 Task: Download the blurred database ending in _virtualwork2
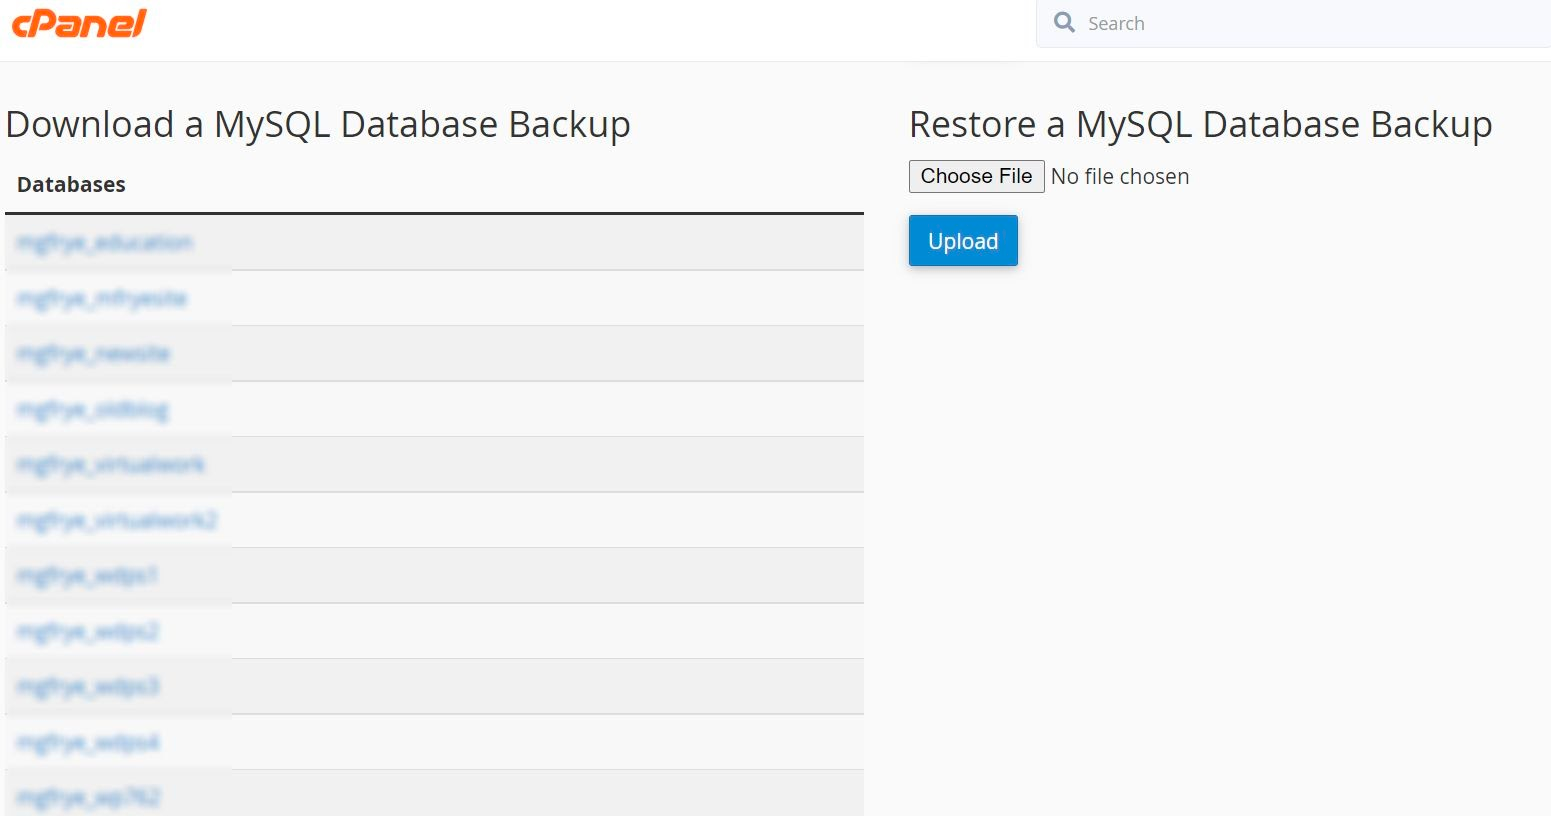pos(117,521)
